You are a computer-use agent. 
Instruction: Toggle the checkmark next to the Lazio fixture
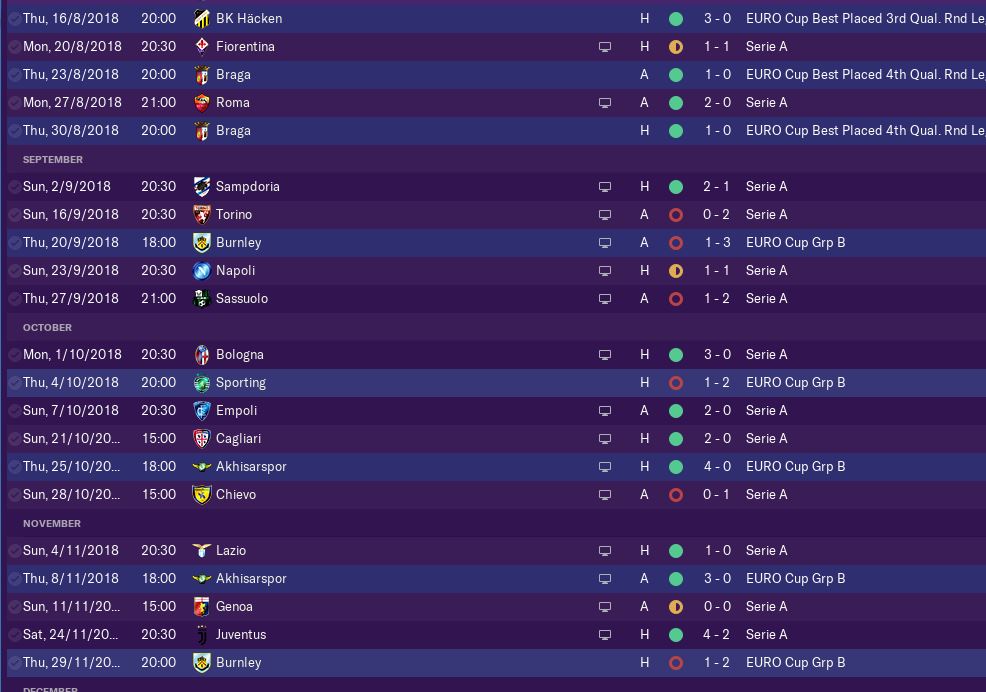click(x=14, y=550)
